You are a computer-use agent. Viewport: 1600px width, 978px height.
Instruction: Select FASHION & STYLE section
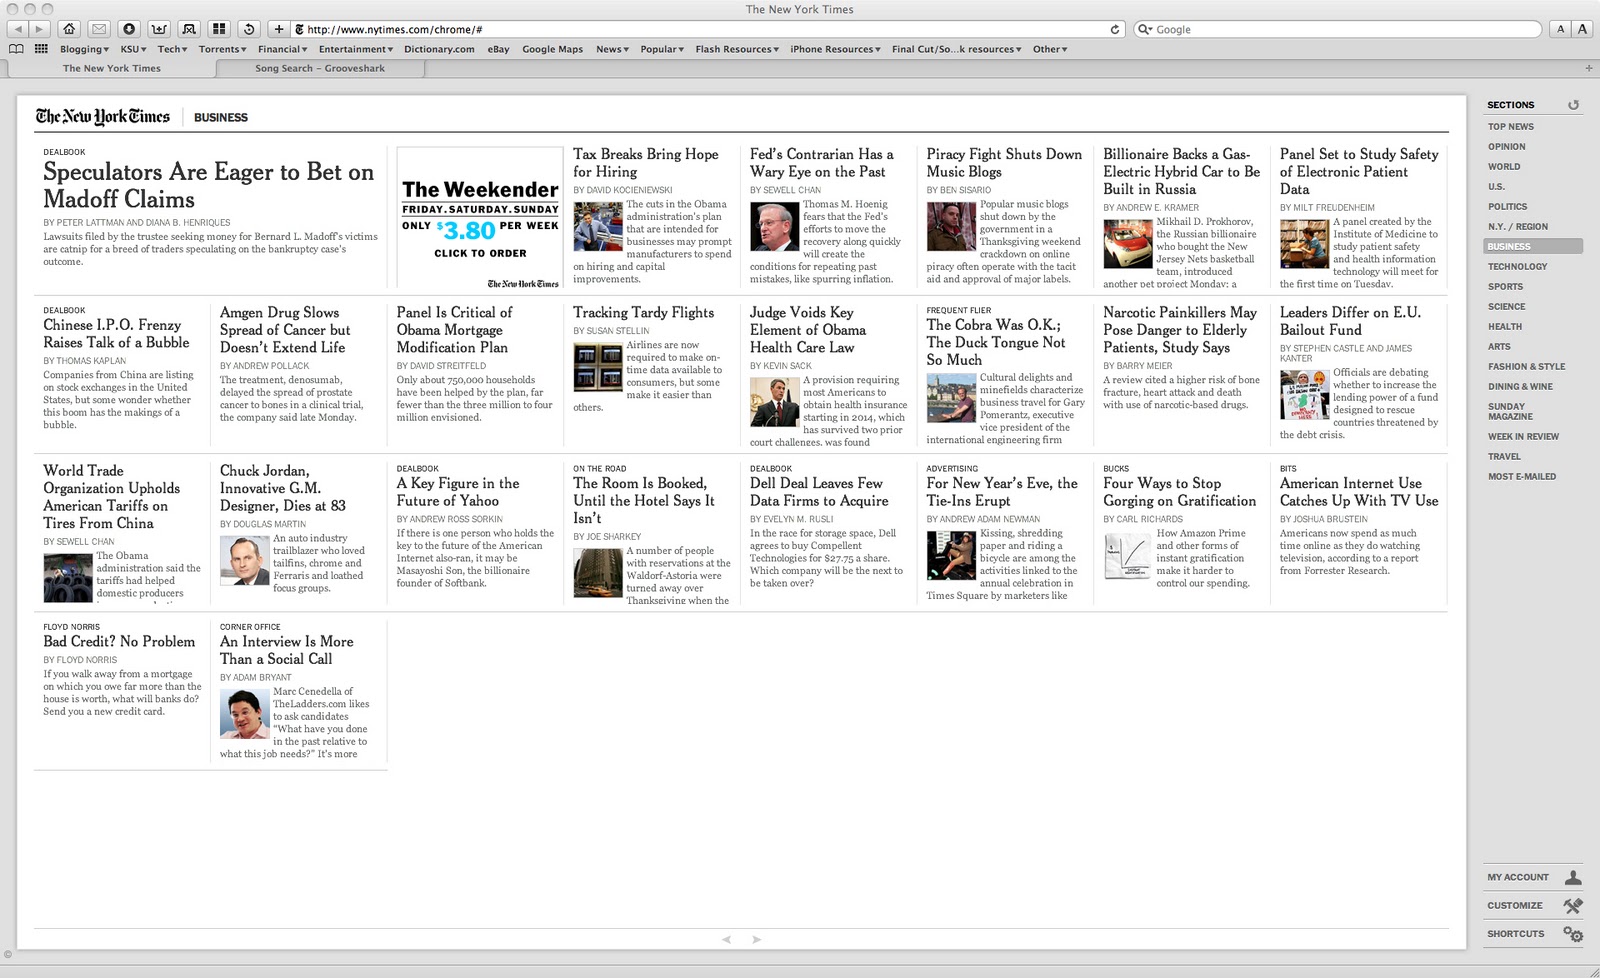[x=1526, y=367]
